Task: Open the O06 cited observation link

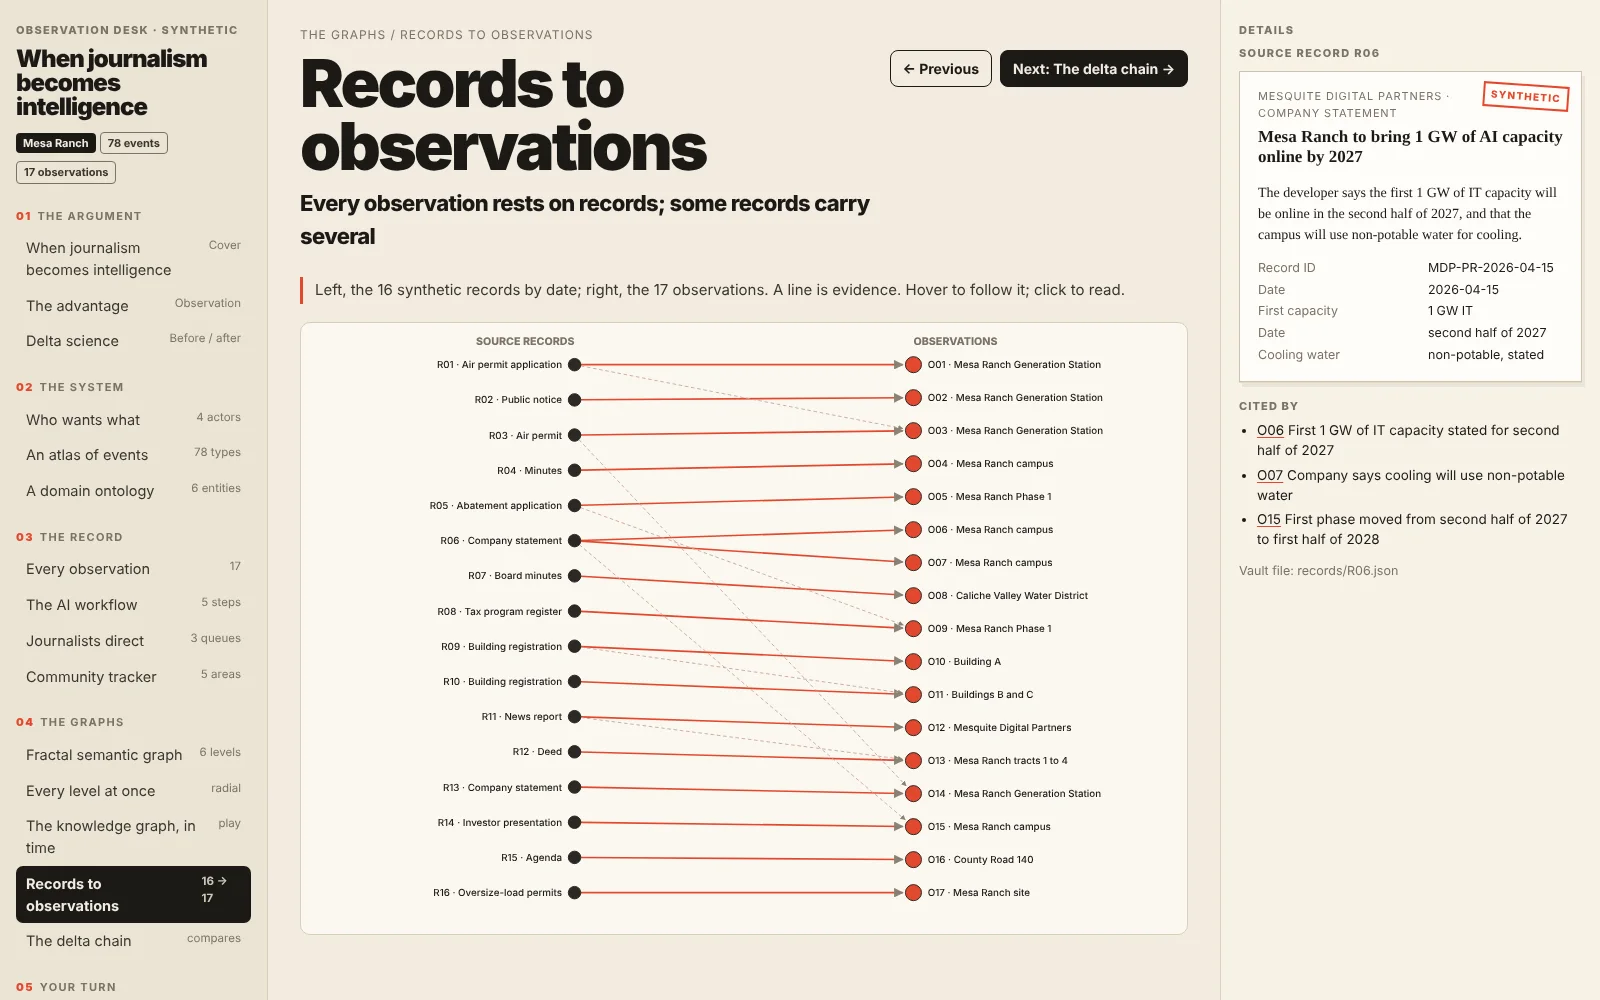Action: coord(1270,430)
